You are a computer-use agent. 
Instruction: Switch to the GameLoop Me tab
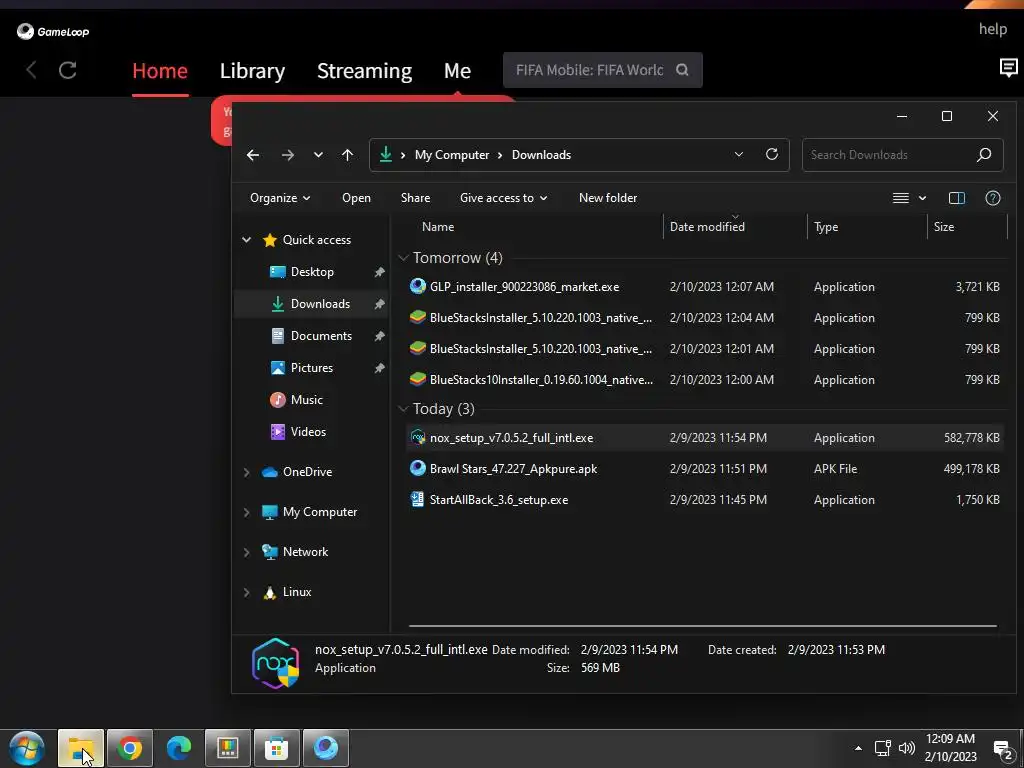pyautogui.click(x=457, y=71)
